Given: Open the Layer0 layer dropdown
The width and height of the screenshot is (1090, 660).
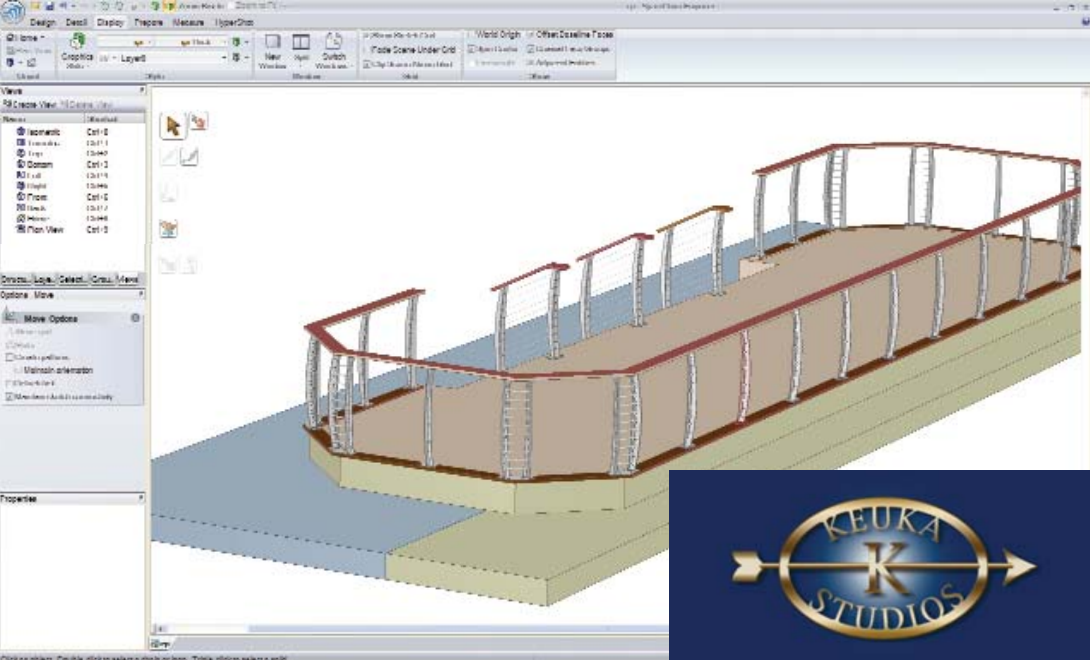Looking at the screenshot, I should [224, 58].
